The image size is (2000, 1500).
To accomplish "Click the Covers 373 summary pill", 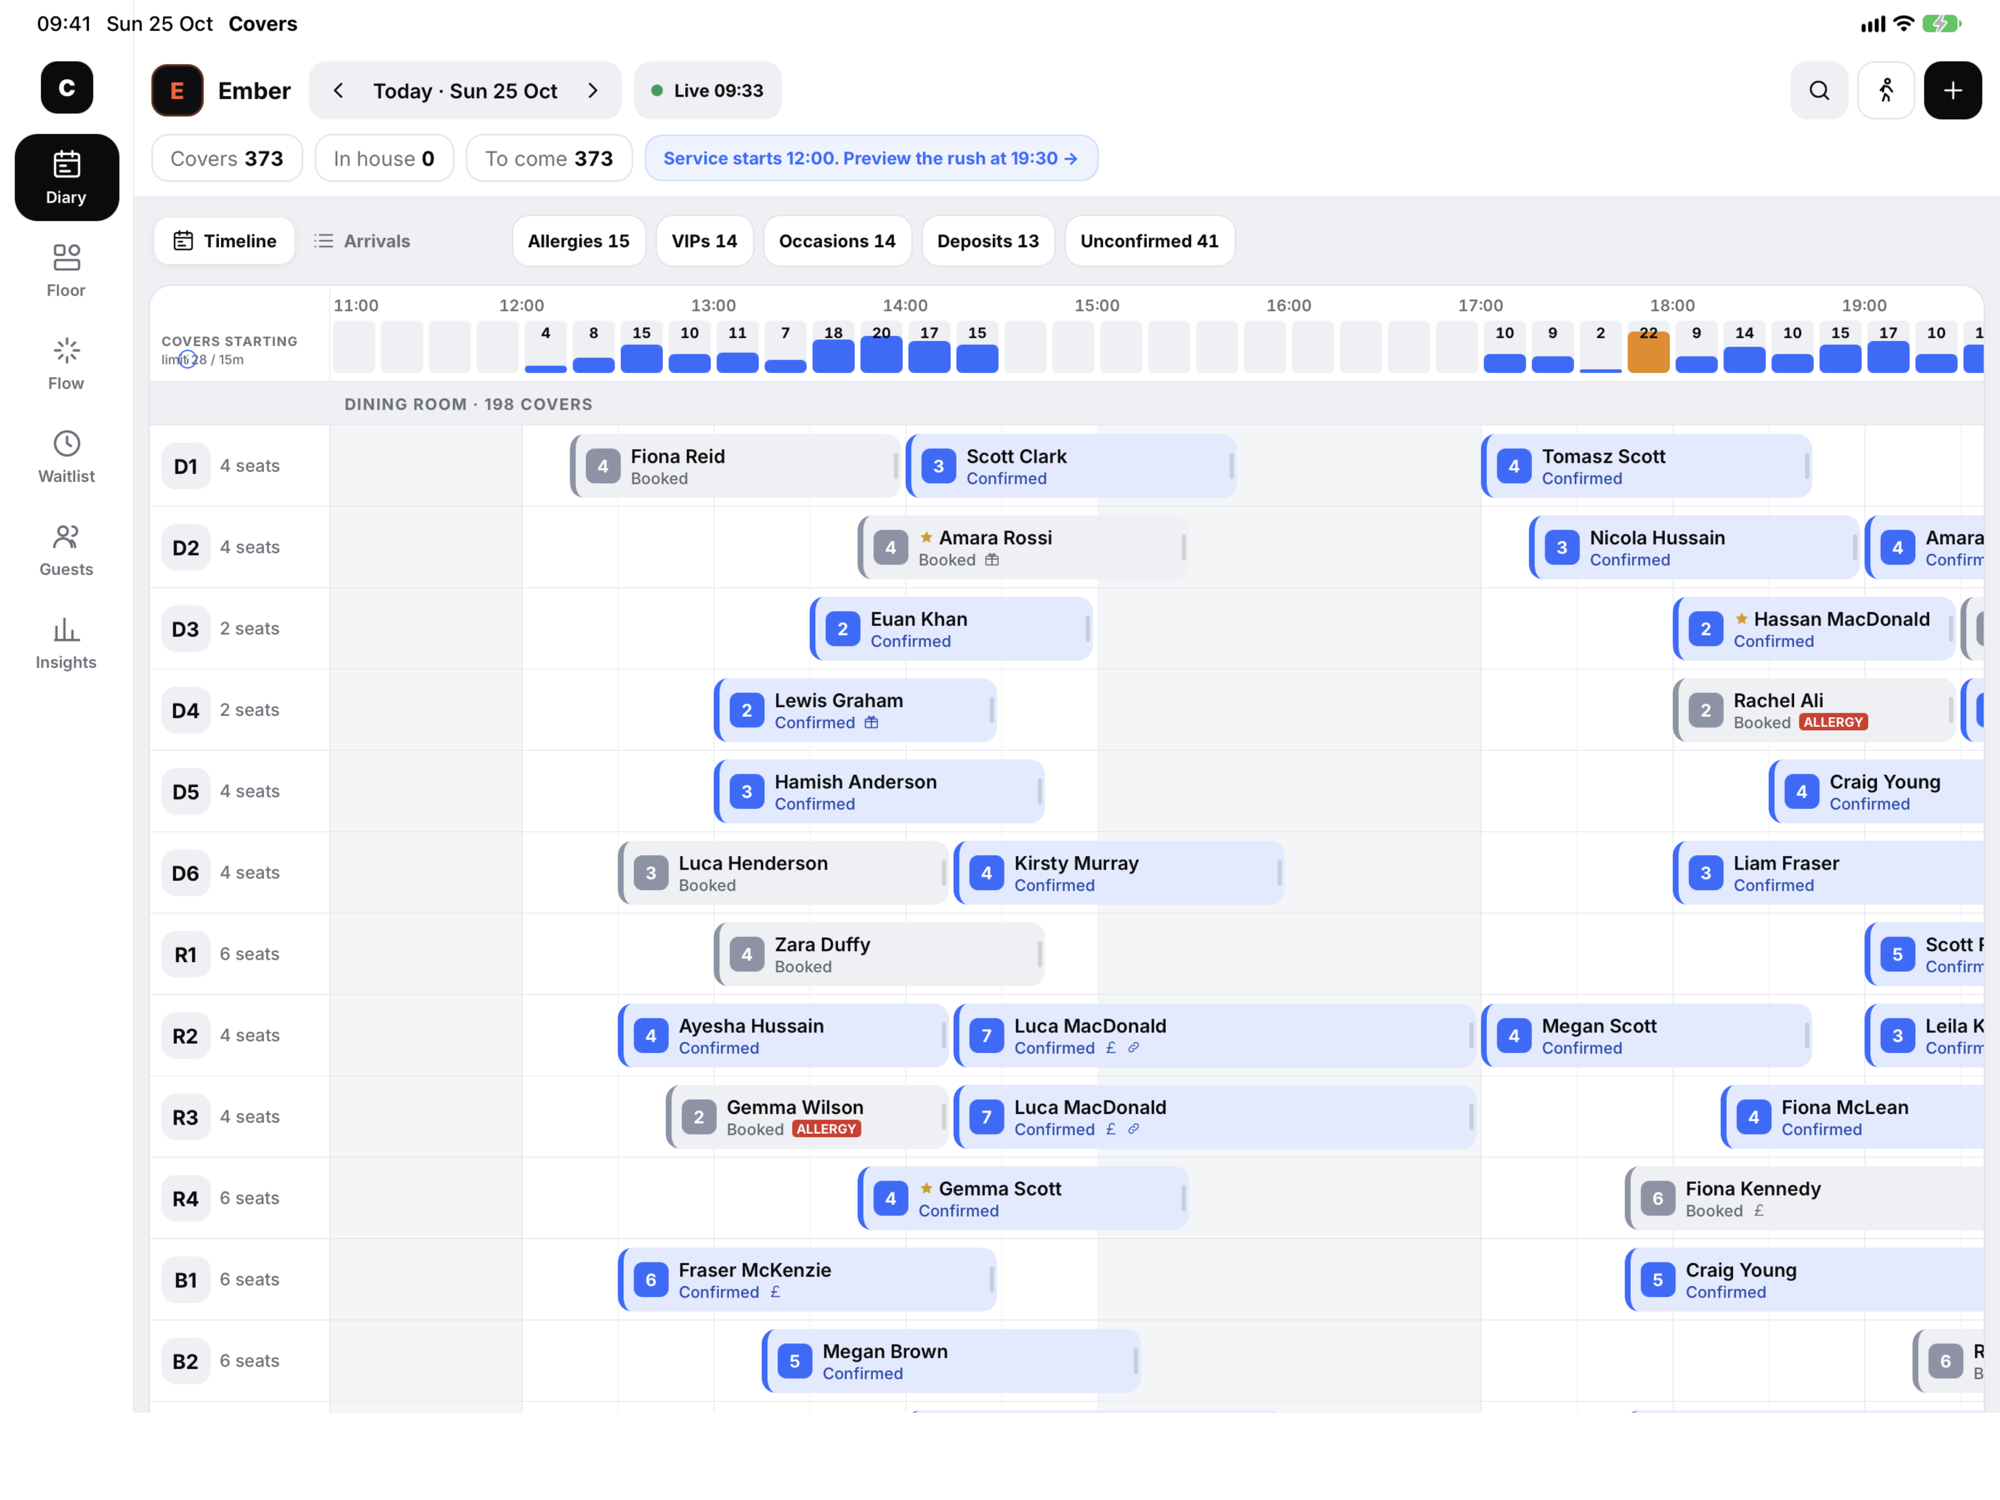I will [227, 158].
